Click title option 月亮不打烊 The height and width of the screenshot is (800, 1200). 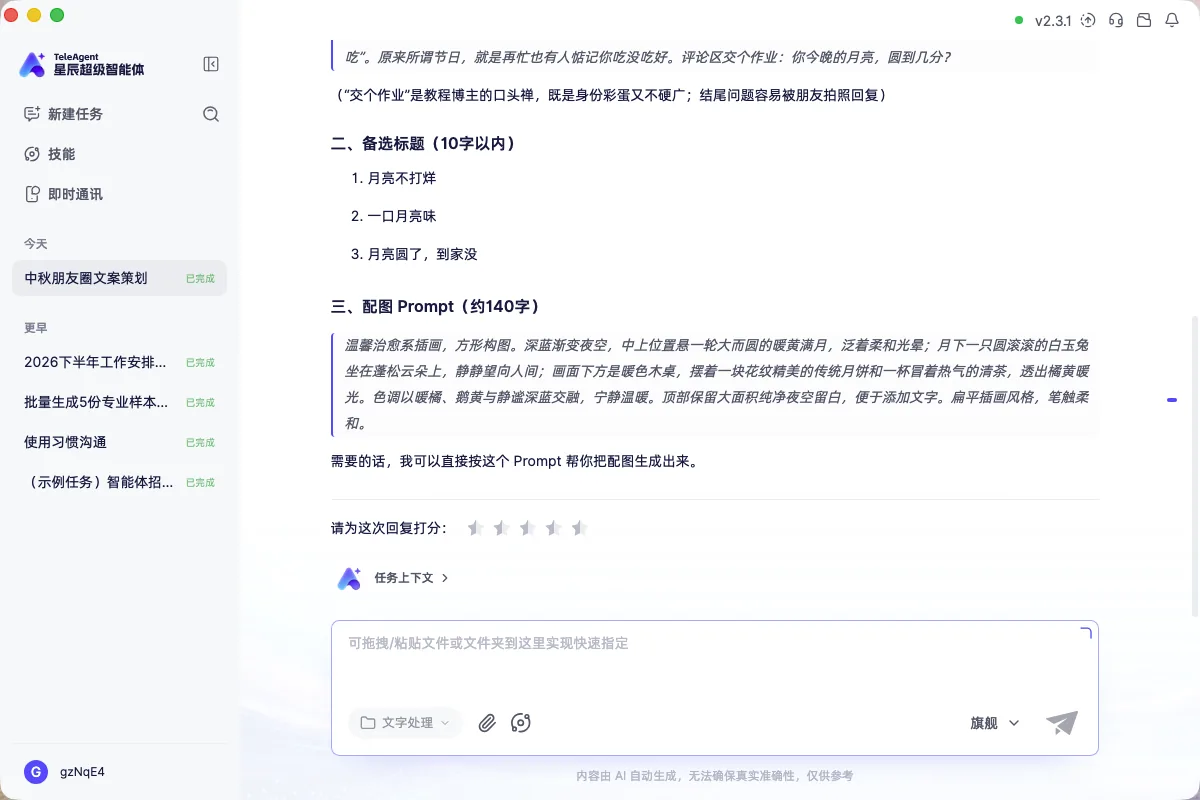coord(401,178)
